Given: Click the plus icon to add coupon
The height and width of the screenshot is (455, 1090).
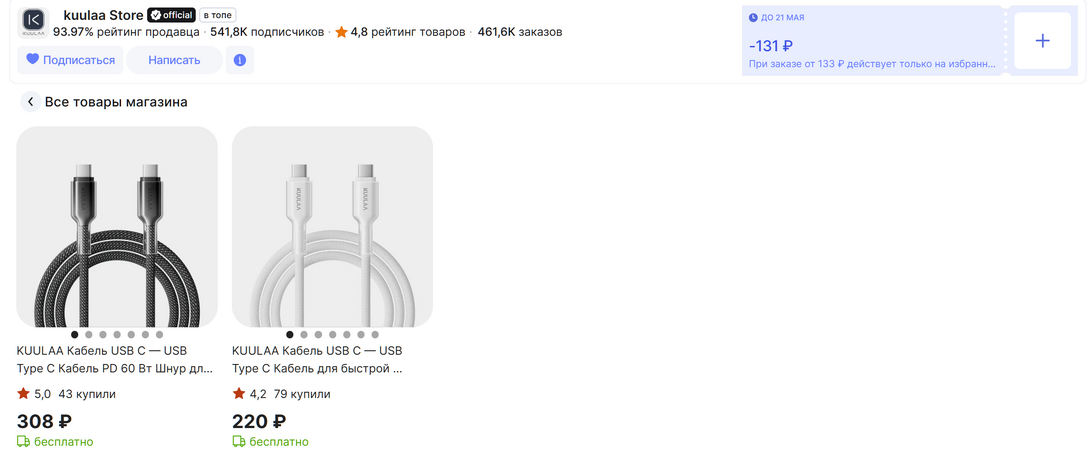Looking at the screenshot, I should 1042,41.
